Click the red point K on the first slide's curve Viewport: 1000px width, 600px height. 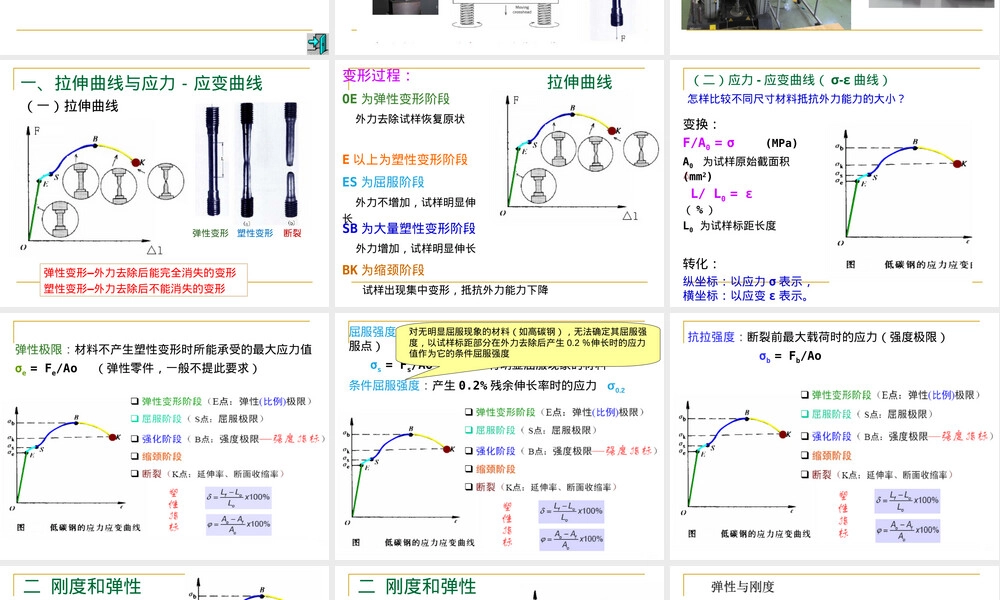pos(136,163)
